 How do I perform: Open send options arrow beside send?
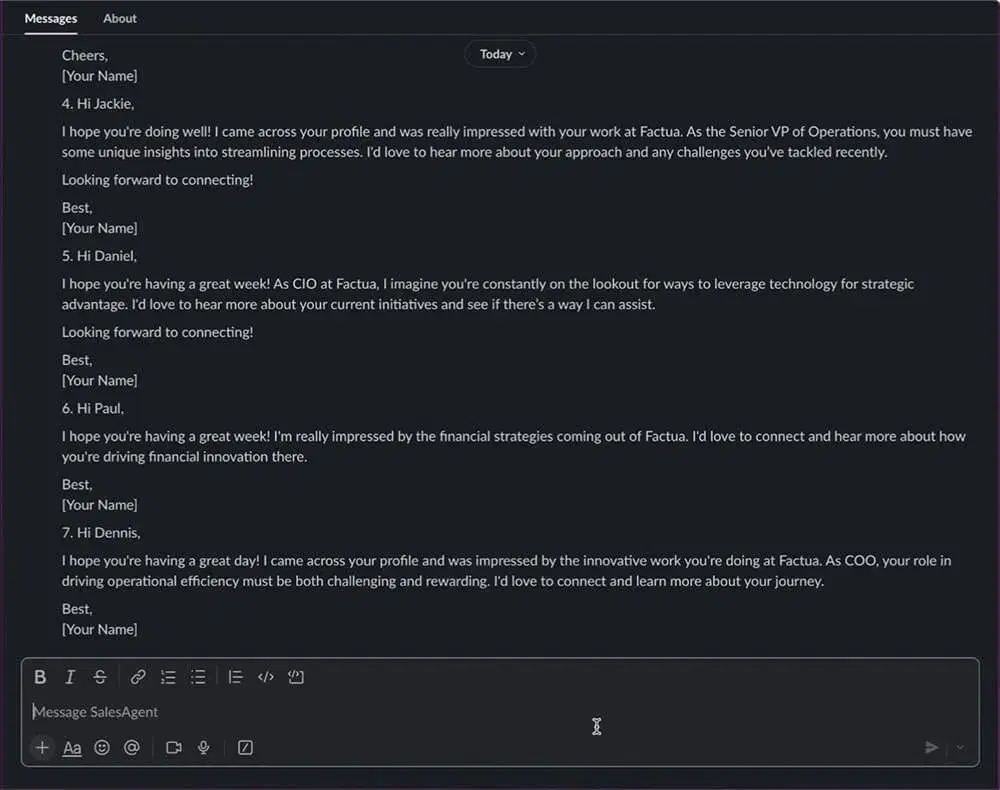click(960, 747)
